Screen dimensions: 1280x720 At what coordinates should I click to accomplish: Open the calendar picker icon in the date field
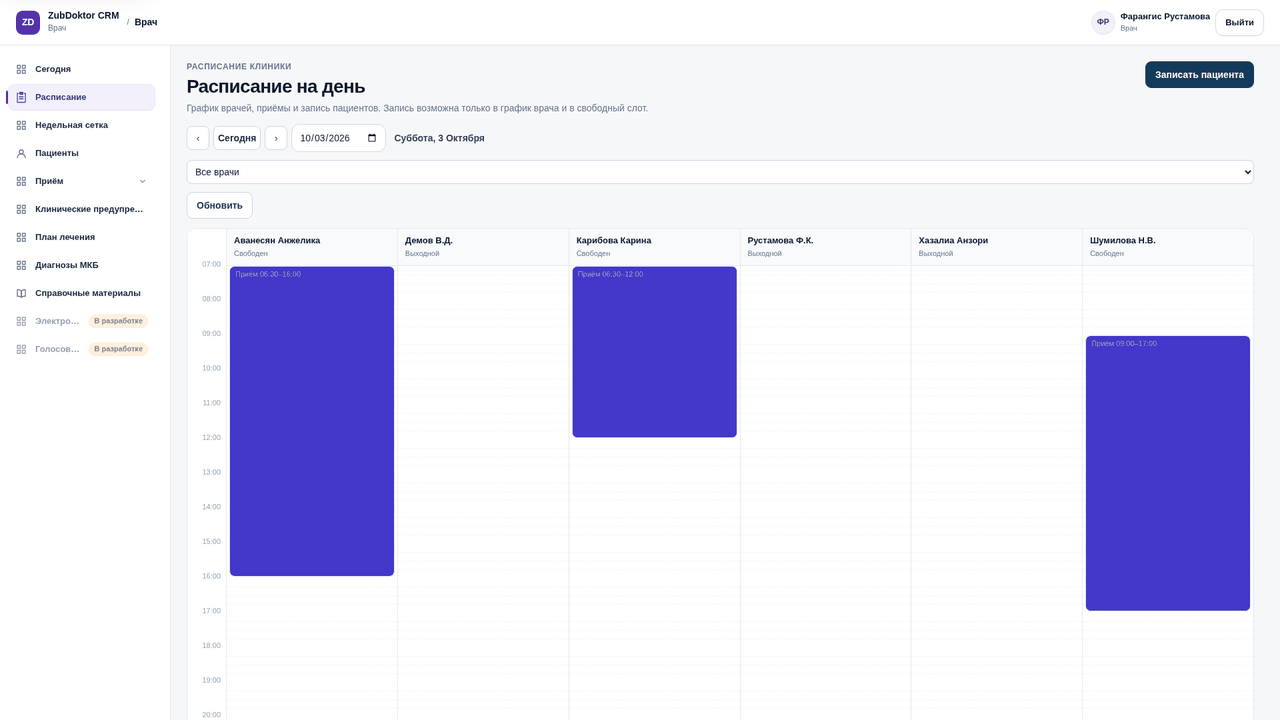coord(372,138)
